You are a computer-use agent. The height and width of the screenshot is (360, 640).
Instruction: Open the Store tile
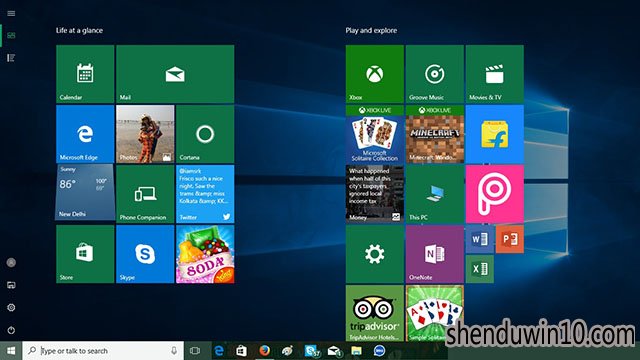pos(85,254)
